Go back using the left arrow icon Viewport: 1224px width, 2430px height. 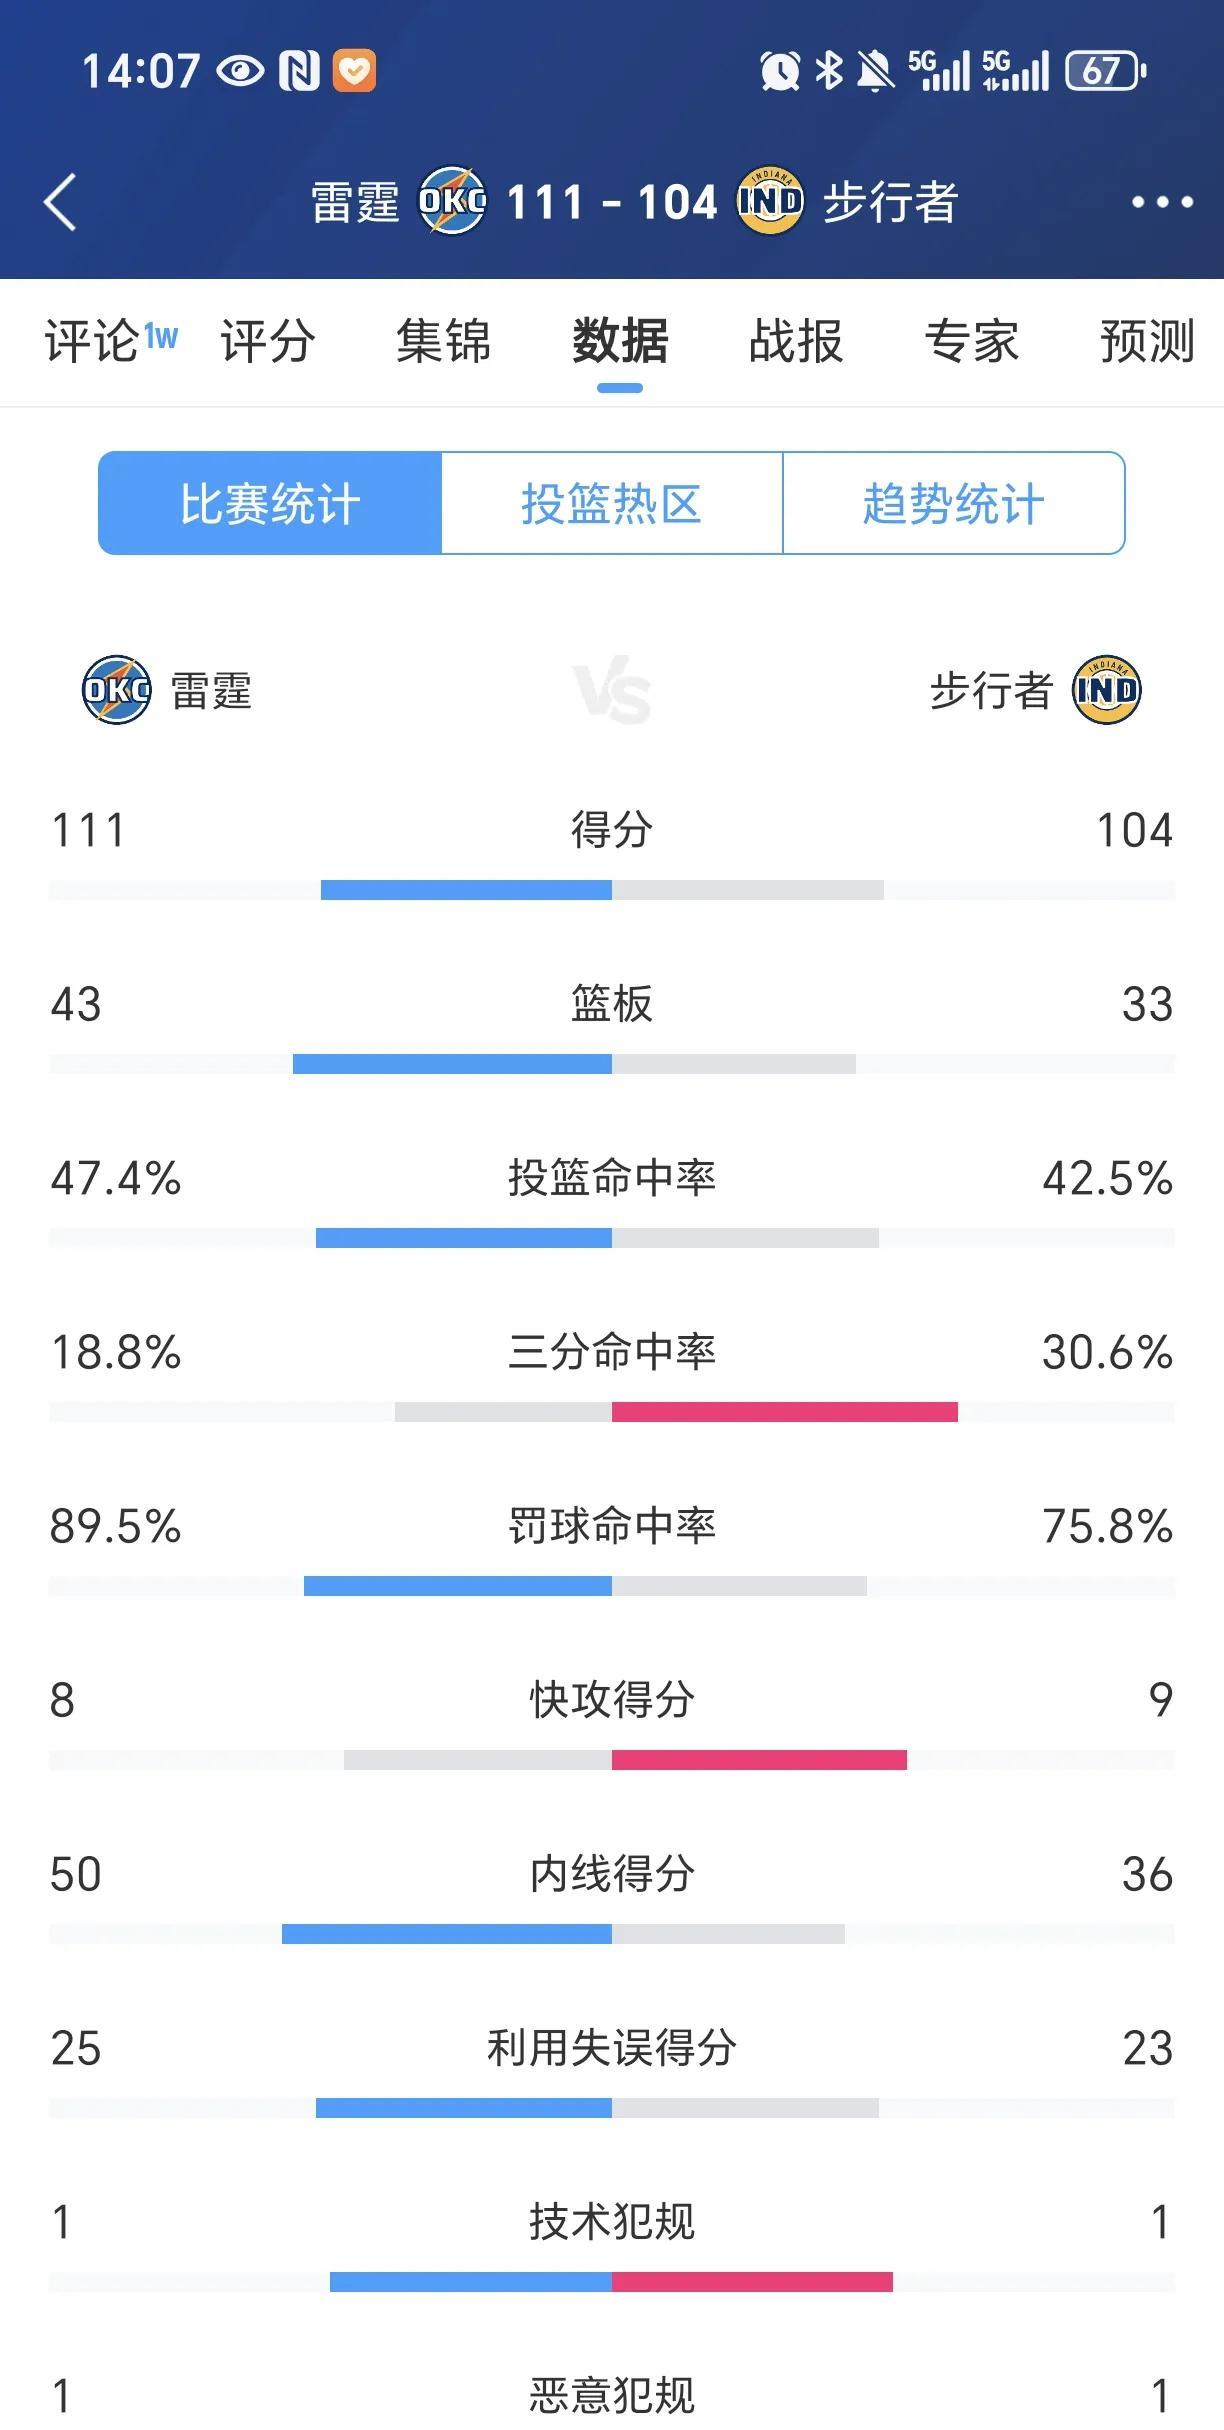[x=60, y=202]
